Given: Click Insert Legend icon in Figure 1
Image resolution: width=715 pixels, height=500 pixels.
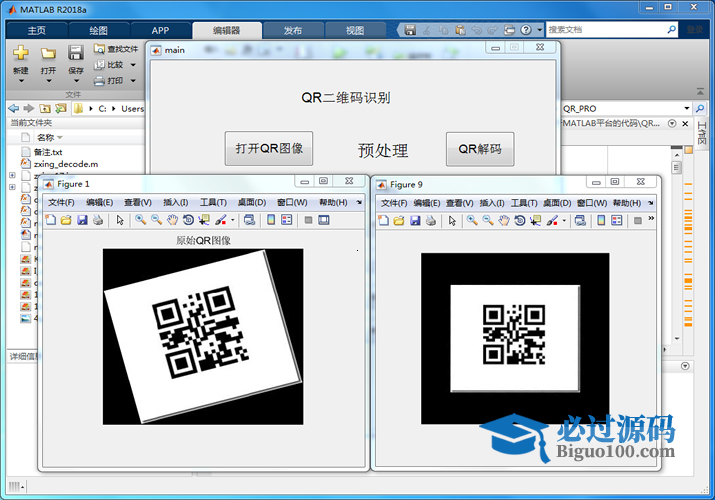Looking at the screenshot, I should 286,220.
